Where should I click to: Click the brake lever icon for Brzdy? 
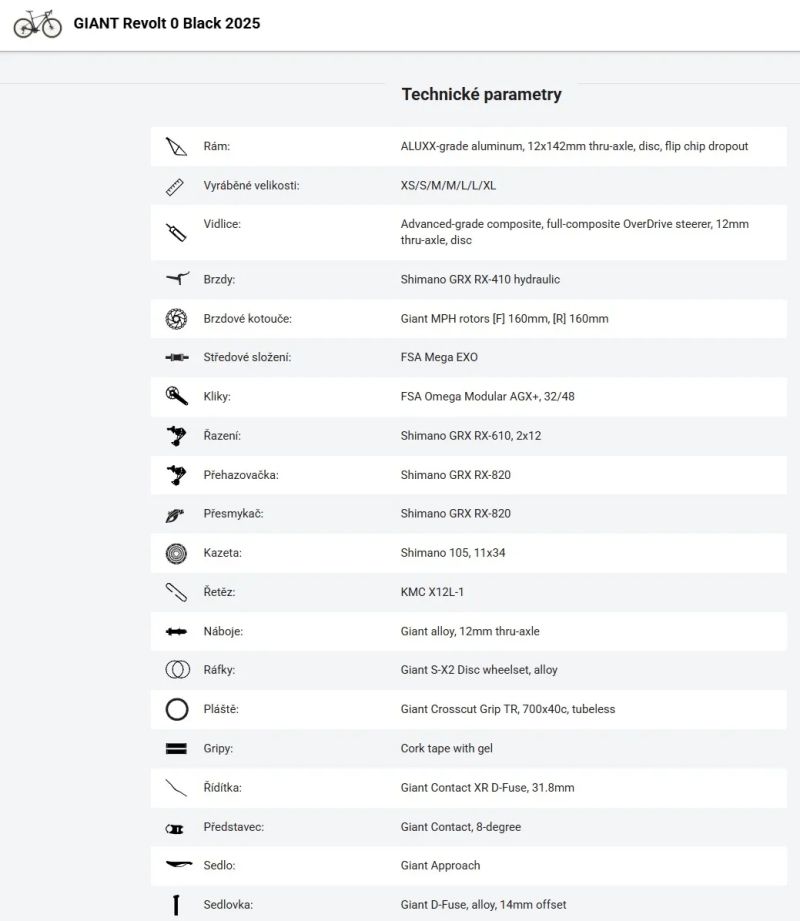pos(177,278)
